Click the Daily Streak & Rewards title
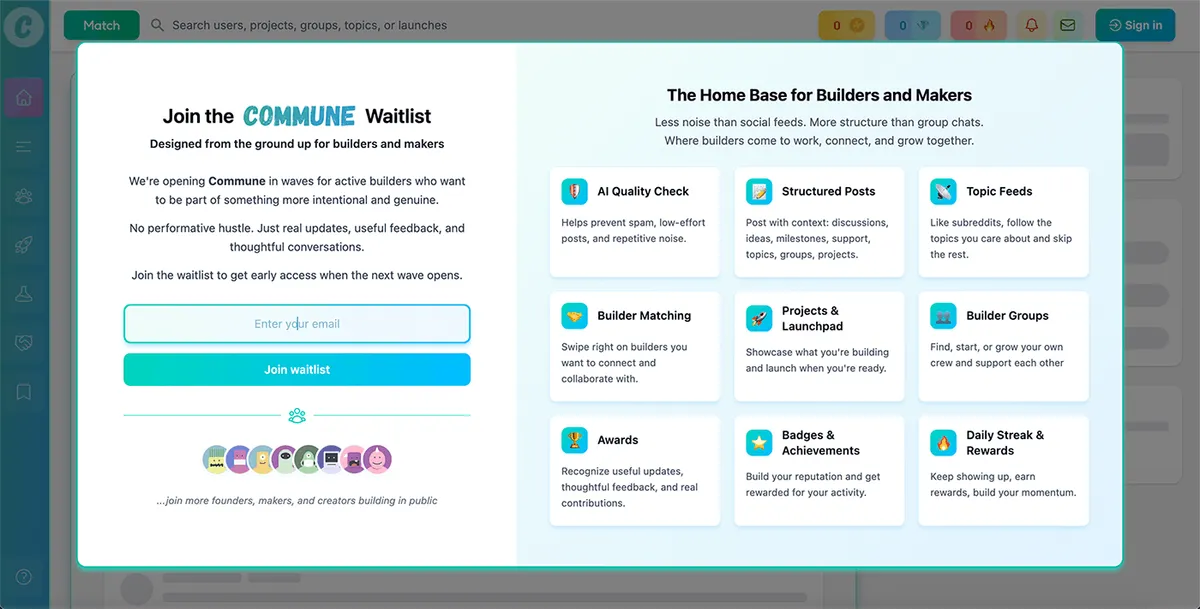The image size is (1200, 609). pos(1005,443)
